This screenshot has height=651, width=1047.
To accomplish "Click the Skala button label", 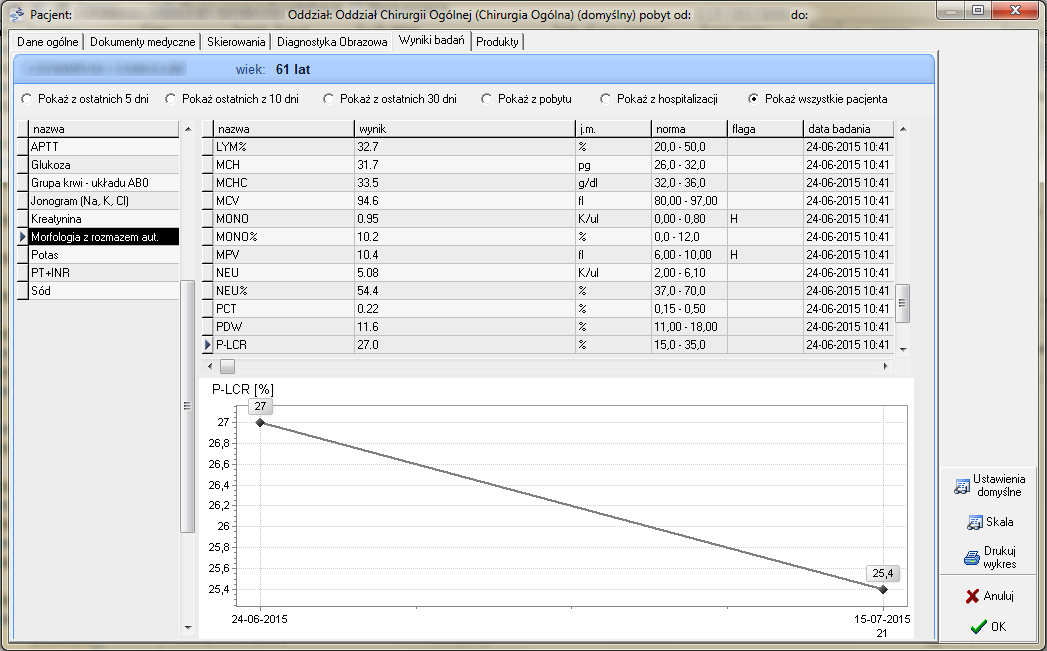I will [x=1000, y=522].
